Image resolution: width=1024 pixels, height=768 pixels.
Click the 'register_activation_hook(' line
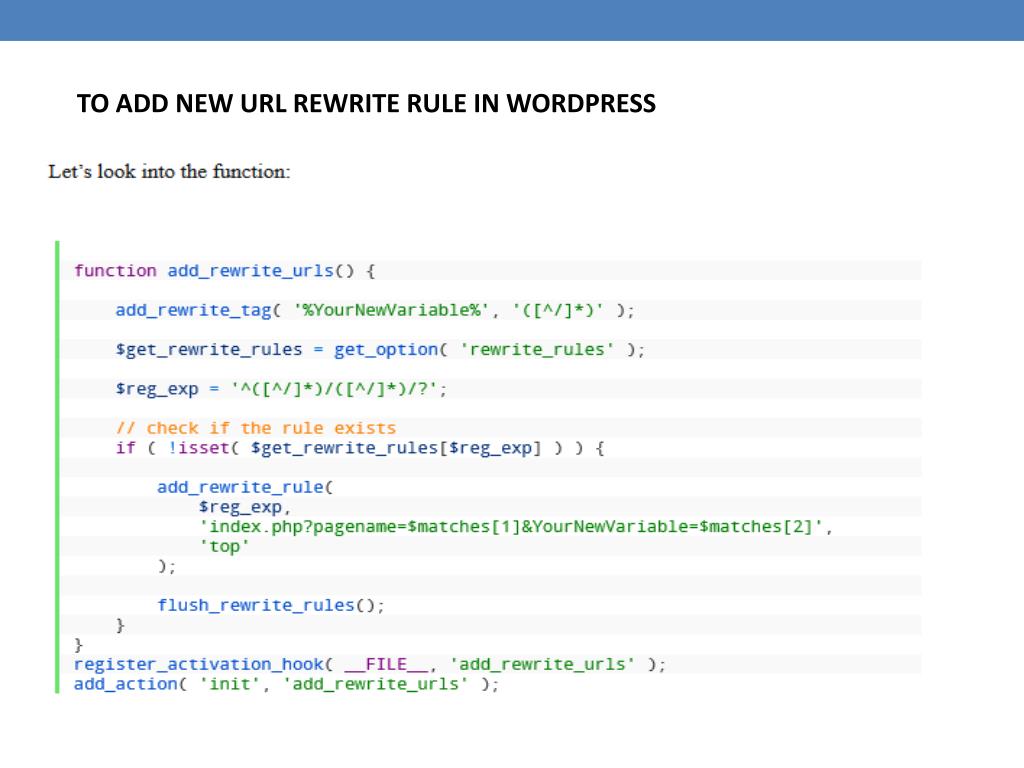(x=370, y=664)
